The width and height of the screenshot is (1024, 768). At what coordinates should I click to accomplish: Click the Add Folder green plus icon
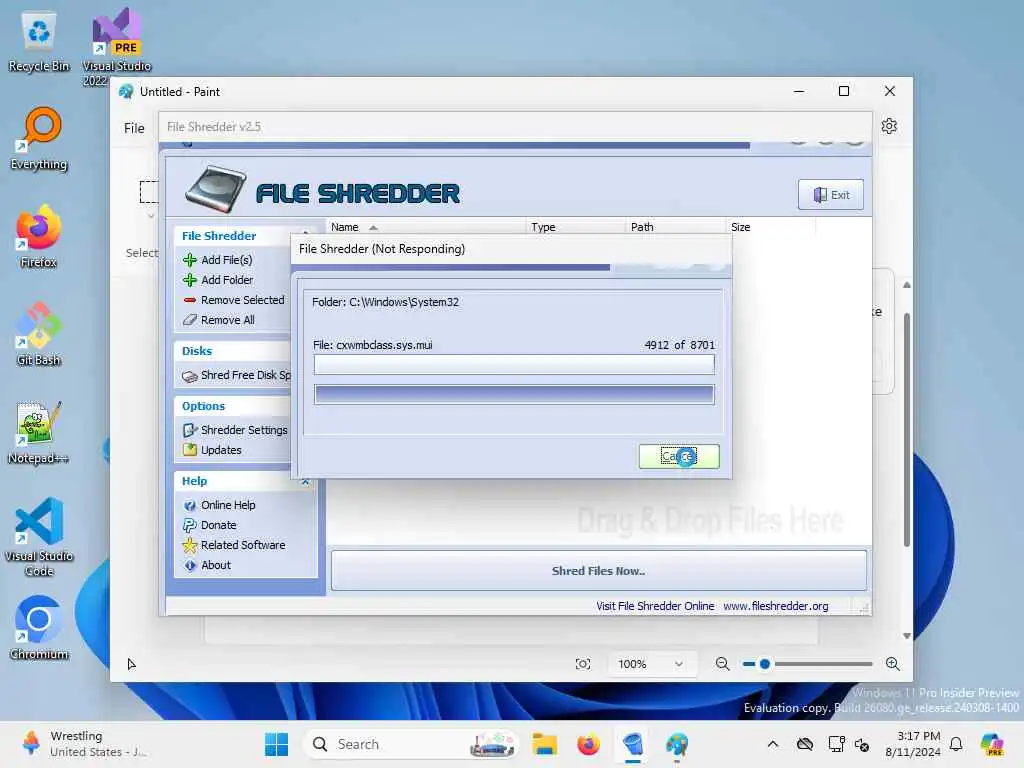coord(190,280)
